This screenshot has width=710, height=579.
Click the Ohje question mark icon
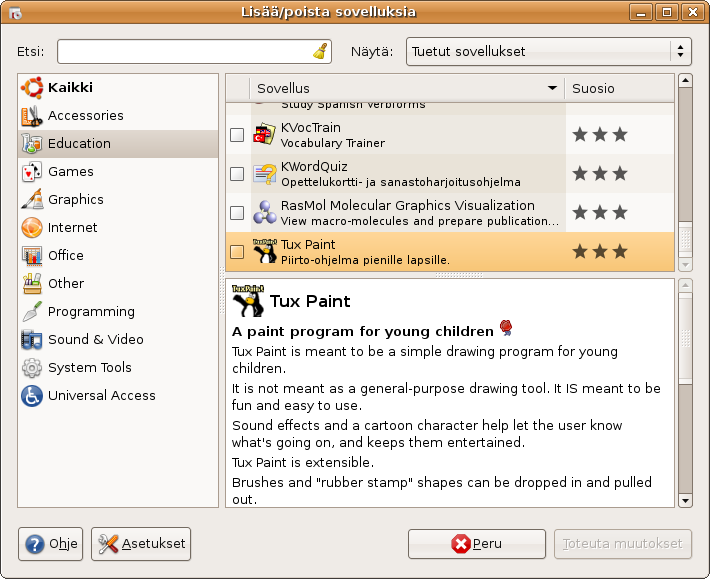35,544
